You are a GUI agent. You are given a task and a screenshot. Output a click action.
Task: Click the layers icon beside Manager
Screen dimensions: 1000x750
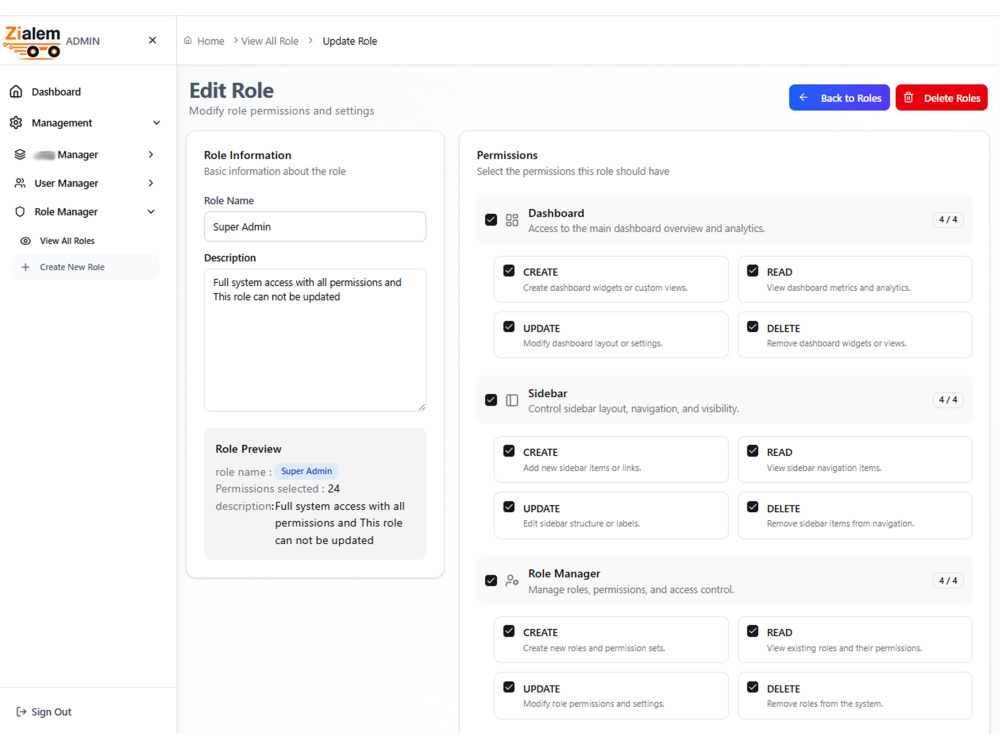coord(20,154)
